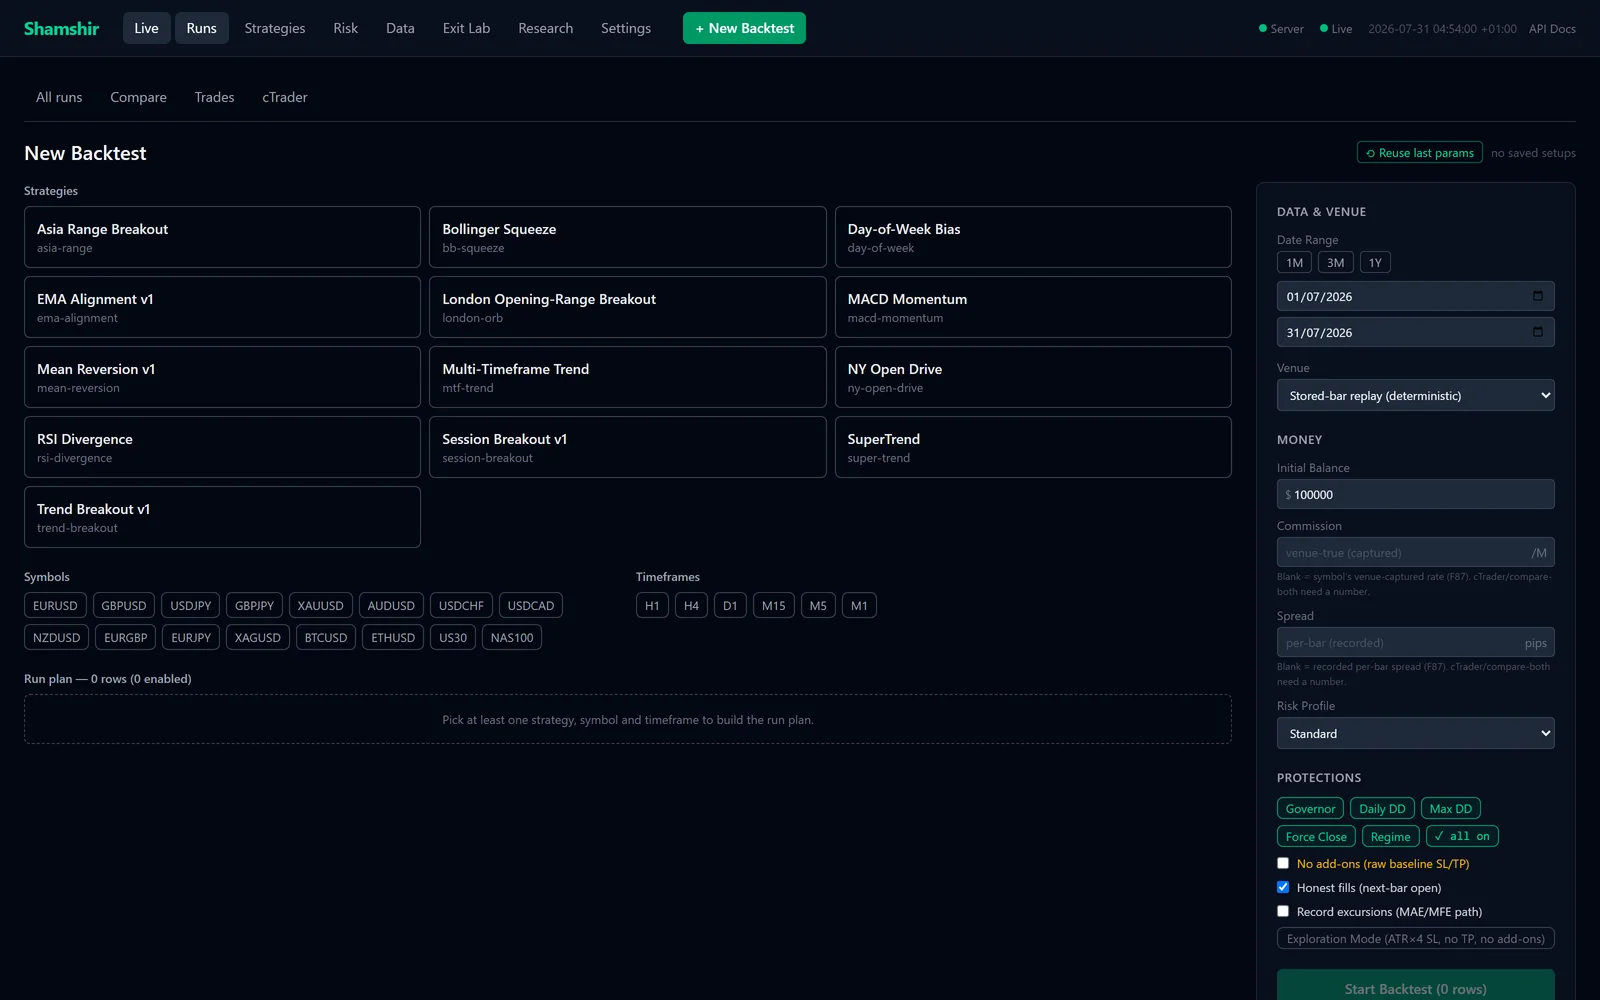The height and width of the screenshot is (1000, 1600).
Task: Switch to Trades sub-tab
Action: (x=214, y=97)
